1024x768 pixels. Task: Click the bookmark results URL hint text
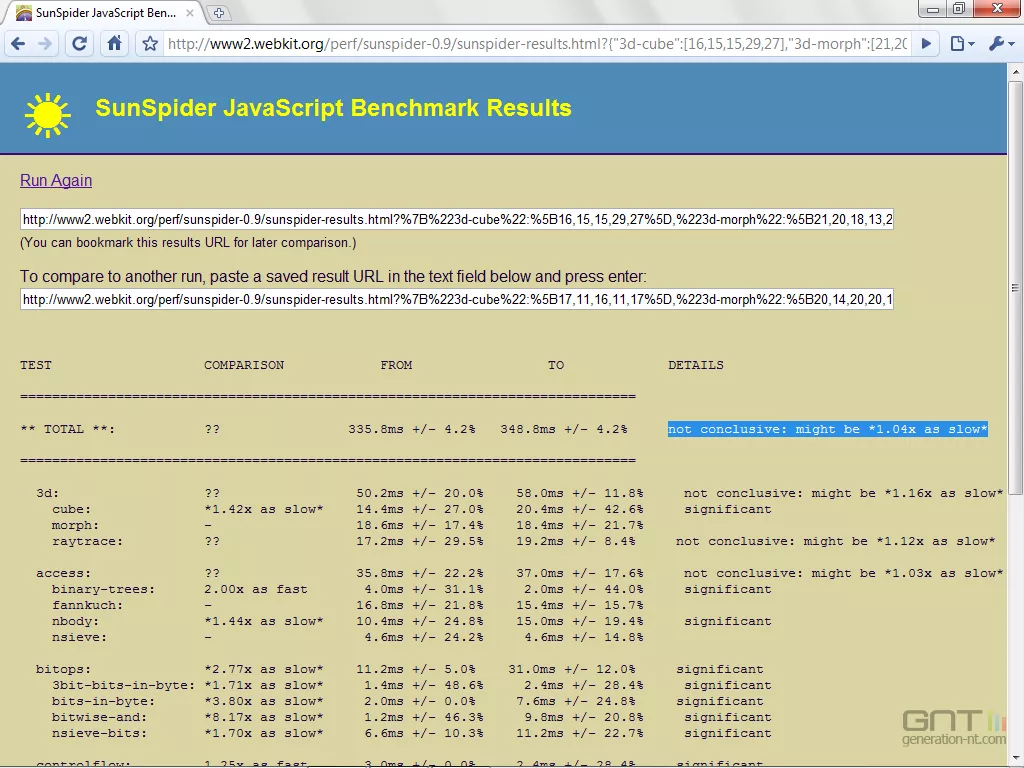188,243
